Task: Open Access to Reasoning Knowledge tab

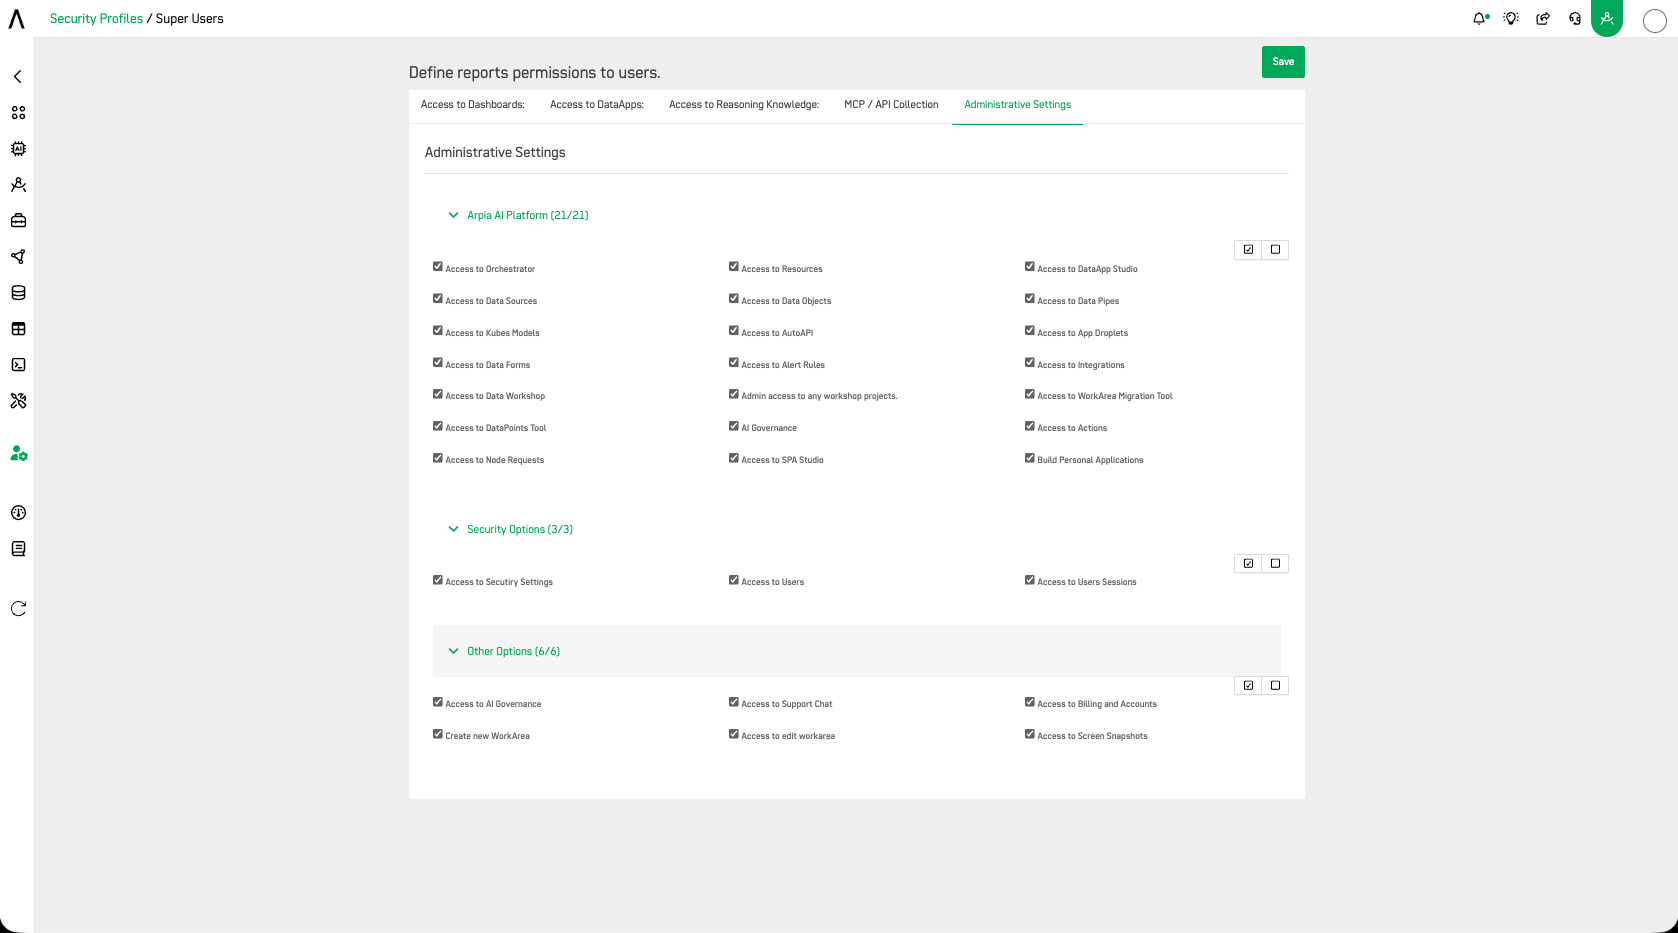Action: [x=744, y=105]
